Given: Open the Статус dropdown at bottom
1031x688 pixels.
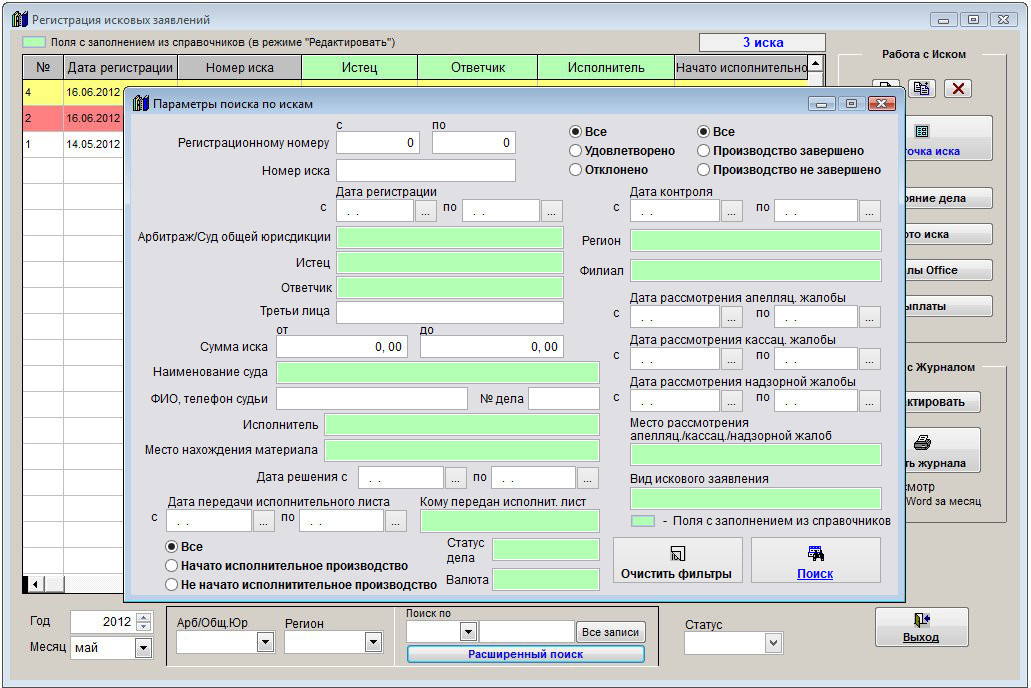Looking at the screenshot, I should click(x=772, y=644).
